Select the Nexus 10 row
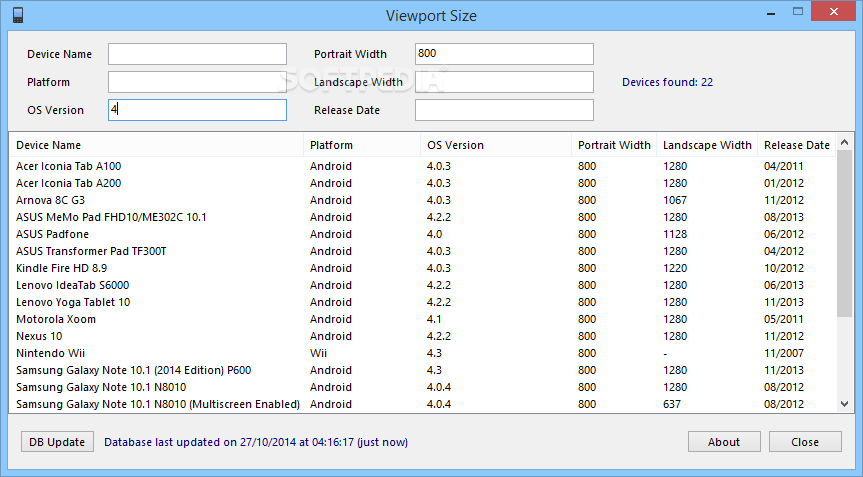Screen dimensions: 863x477 [x=423, y=336]
